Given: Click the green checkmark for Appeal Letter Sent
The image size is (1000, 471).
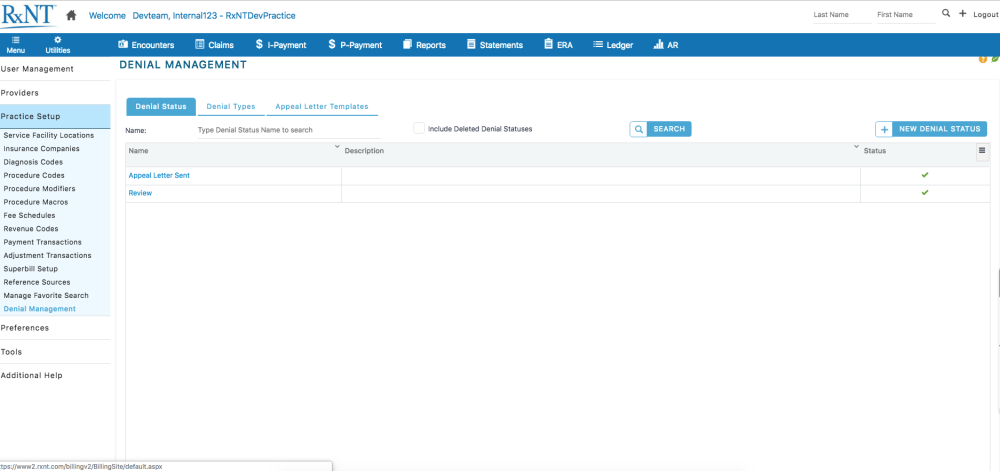Looking at the screenshot, I should 925,175.
